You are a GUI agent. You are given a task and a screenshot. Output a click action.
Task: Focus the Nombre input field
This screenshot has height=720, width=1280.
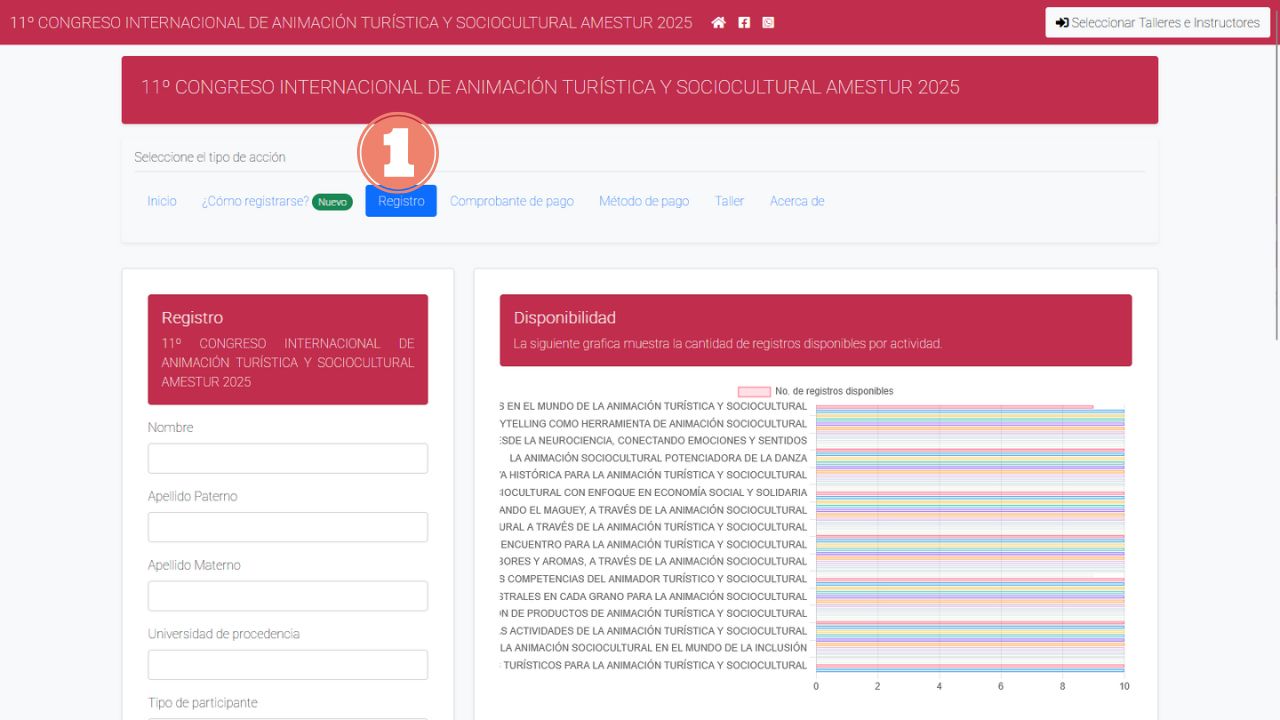pos(288,458)
